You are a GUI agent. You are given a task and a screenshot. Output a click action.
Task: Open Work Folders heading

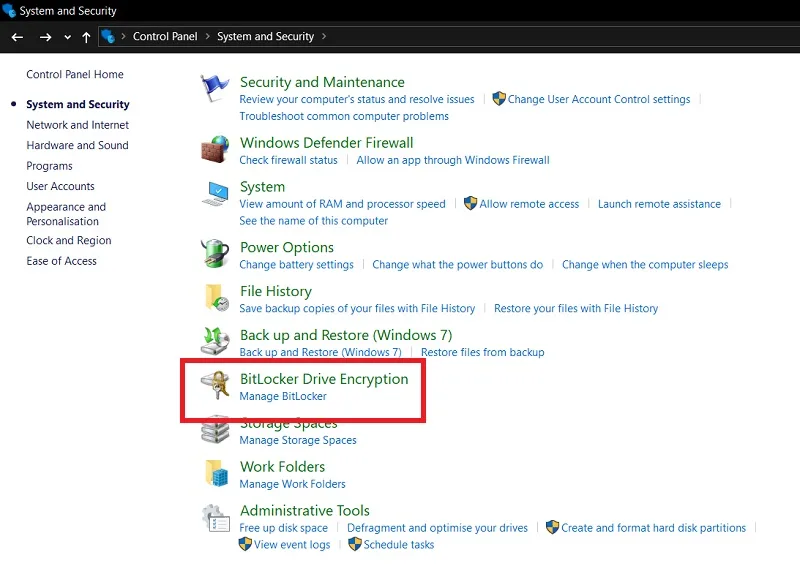click(x=282, y=467)
